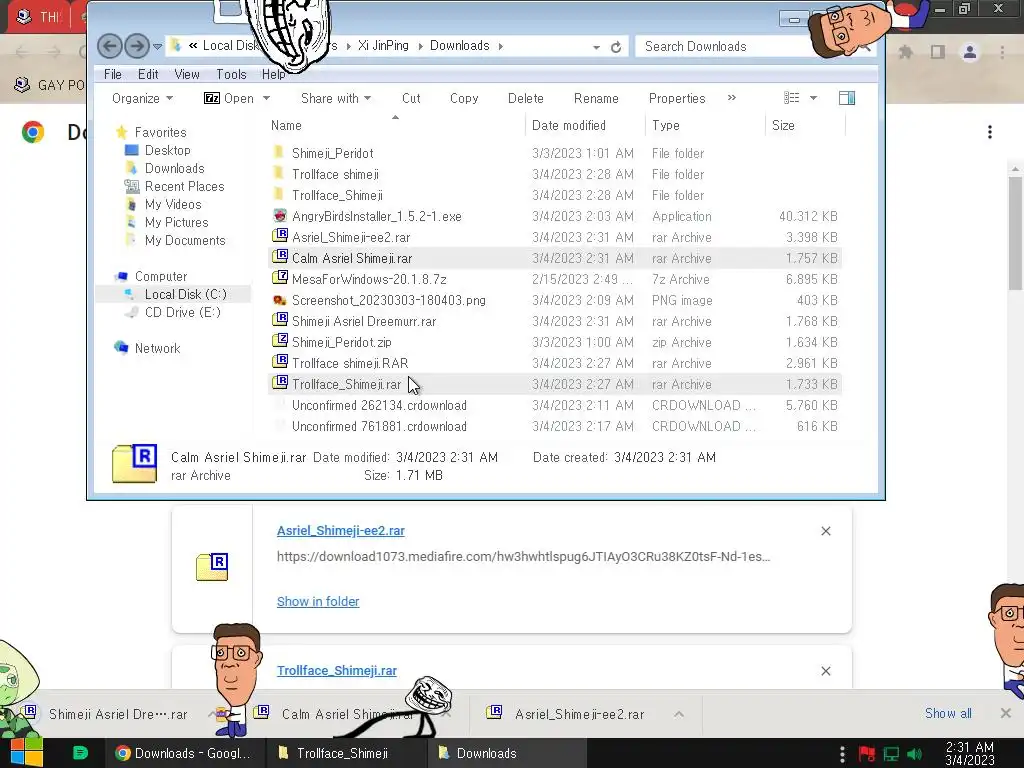Screen dimensions: 1024x768
Task: Select the Calm Asriel Shimeji.rar file icon
Action: [280, 257]
